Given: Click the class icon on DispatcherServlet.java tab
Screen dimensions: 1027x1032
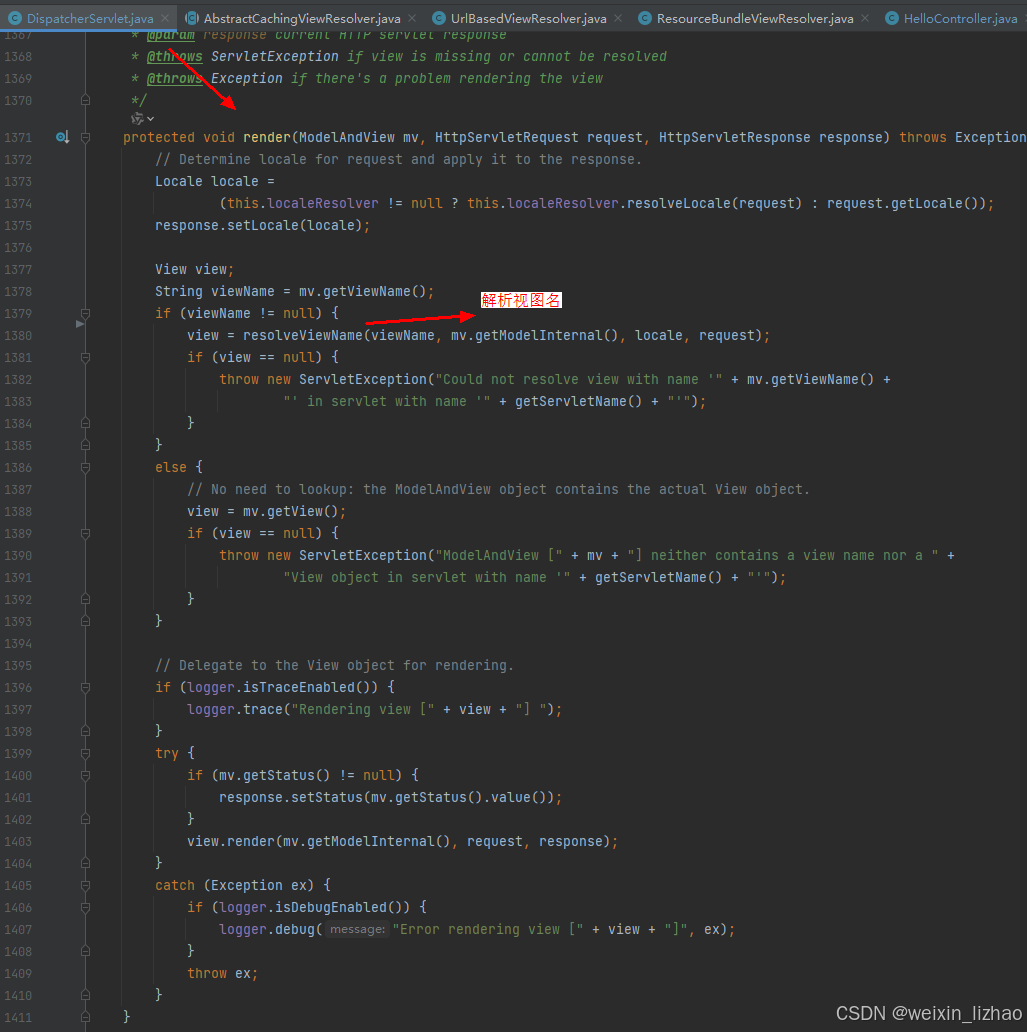Looking at the screenshot, I should 14,18.
